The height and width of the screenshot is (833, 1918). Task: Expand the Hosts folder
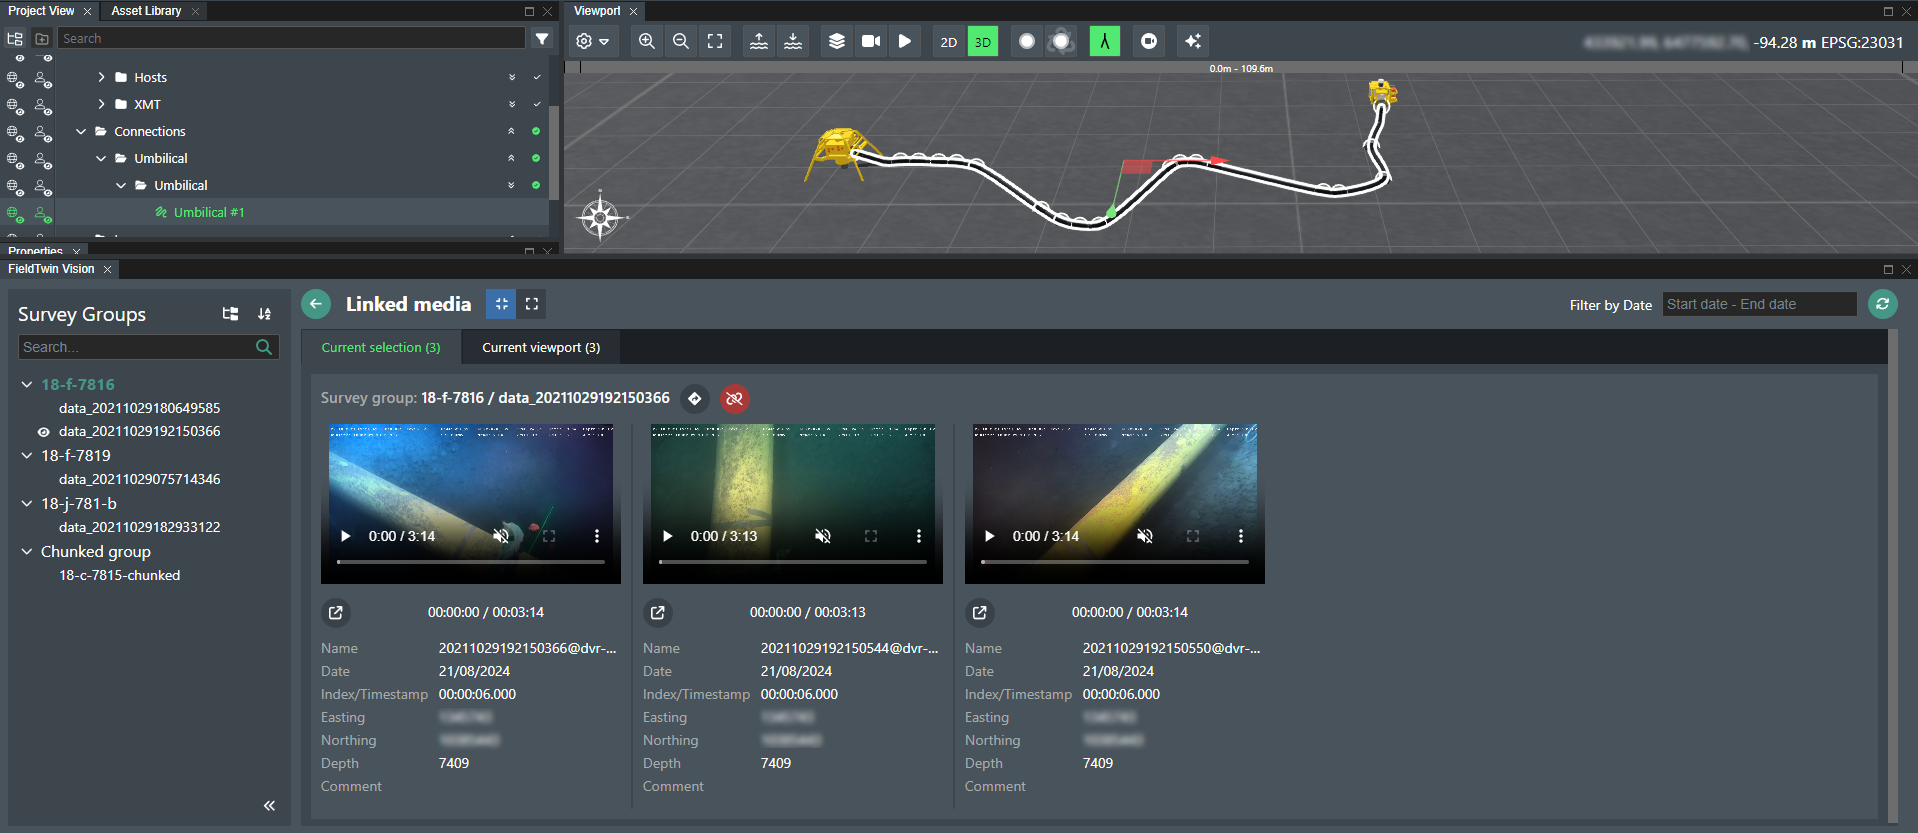[101, 77]
